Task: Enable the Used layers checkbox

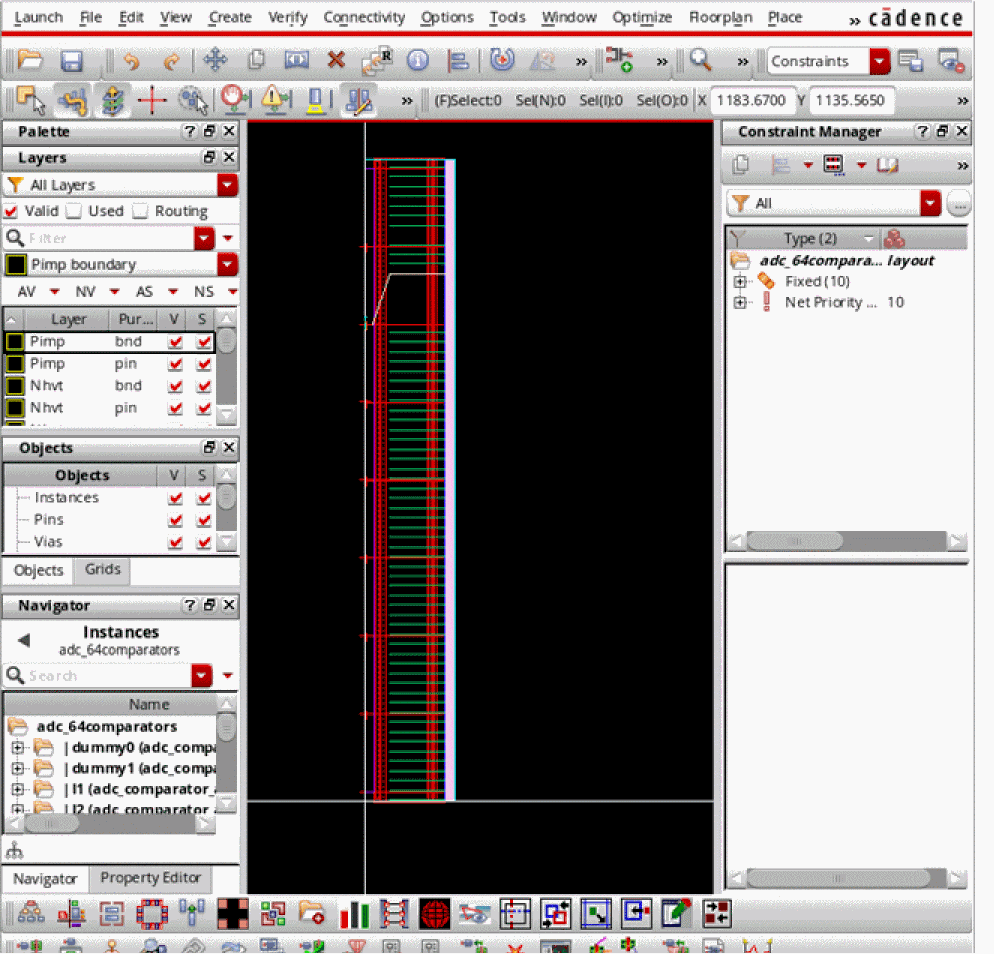Action: pyautogui.click(x=74, y=211)
